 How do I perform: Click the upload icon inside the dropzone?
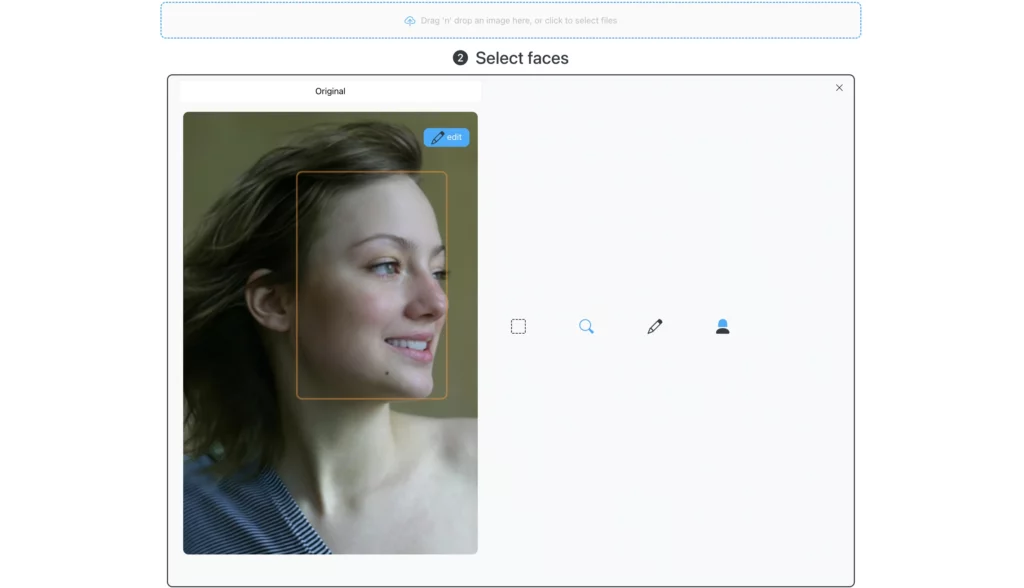[409, 20]
